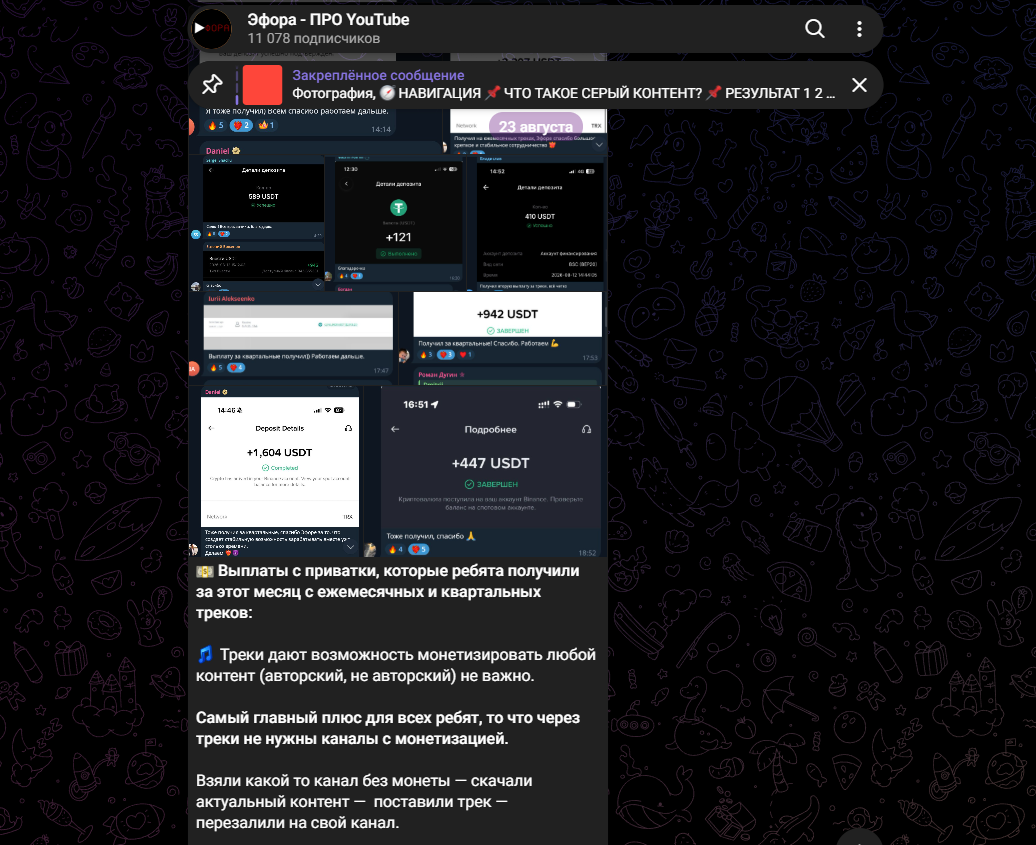Click the Daniel sender name
This screenshot has height=845, width=1036.
(218, 151)
